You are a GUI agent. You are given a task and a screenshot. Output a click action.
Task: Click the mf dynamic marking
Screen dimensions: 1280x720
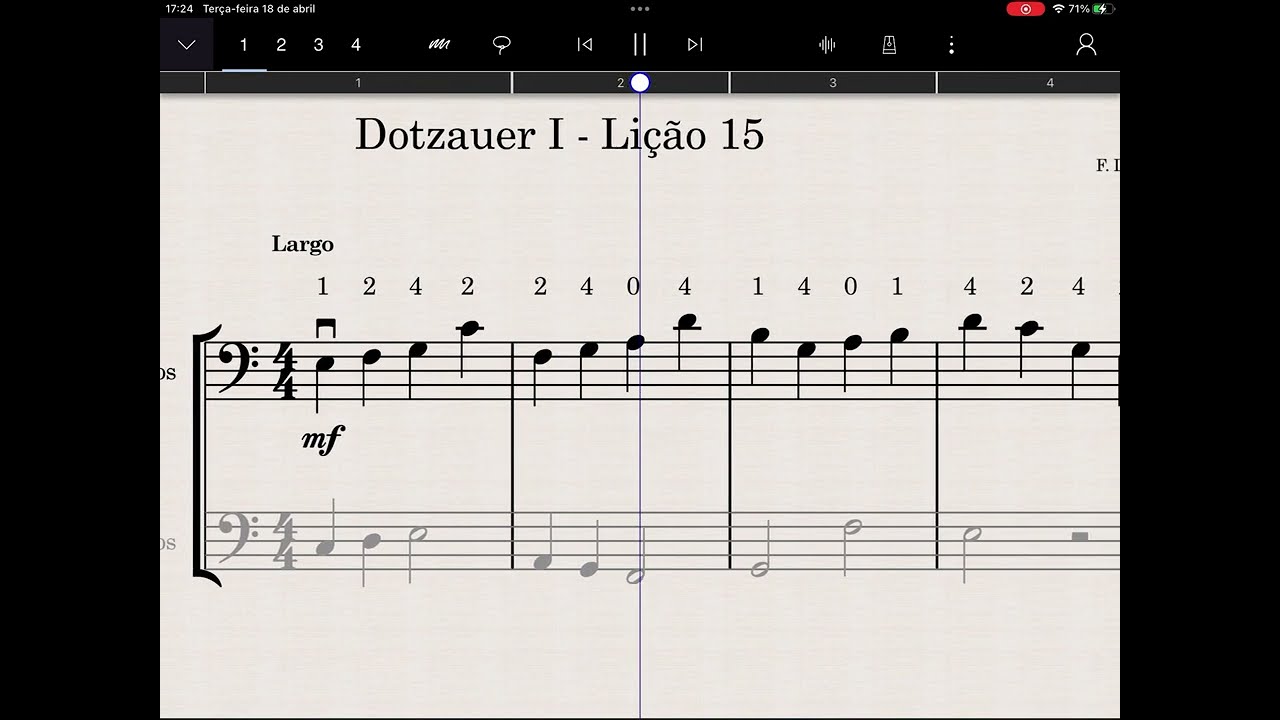coord(323,438)
